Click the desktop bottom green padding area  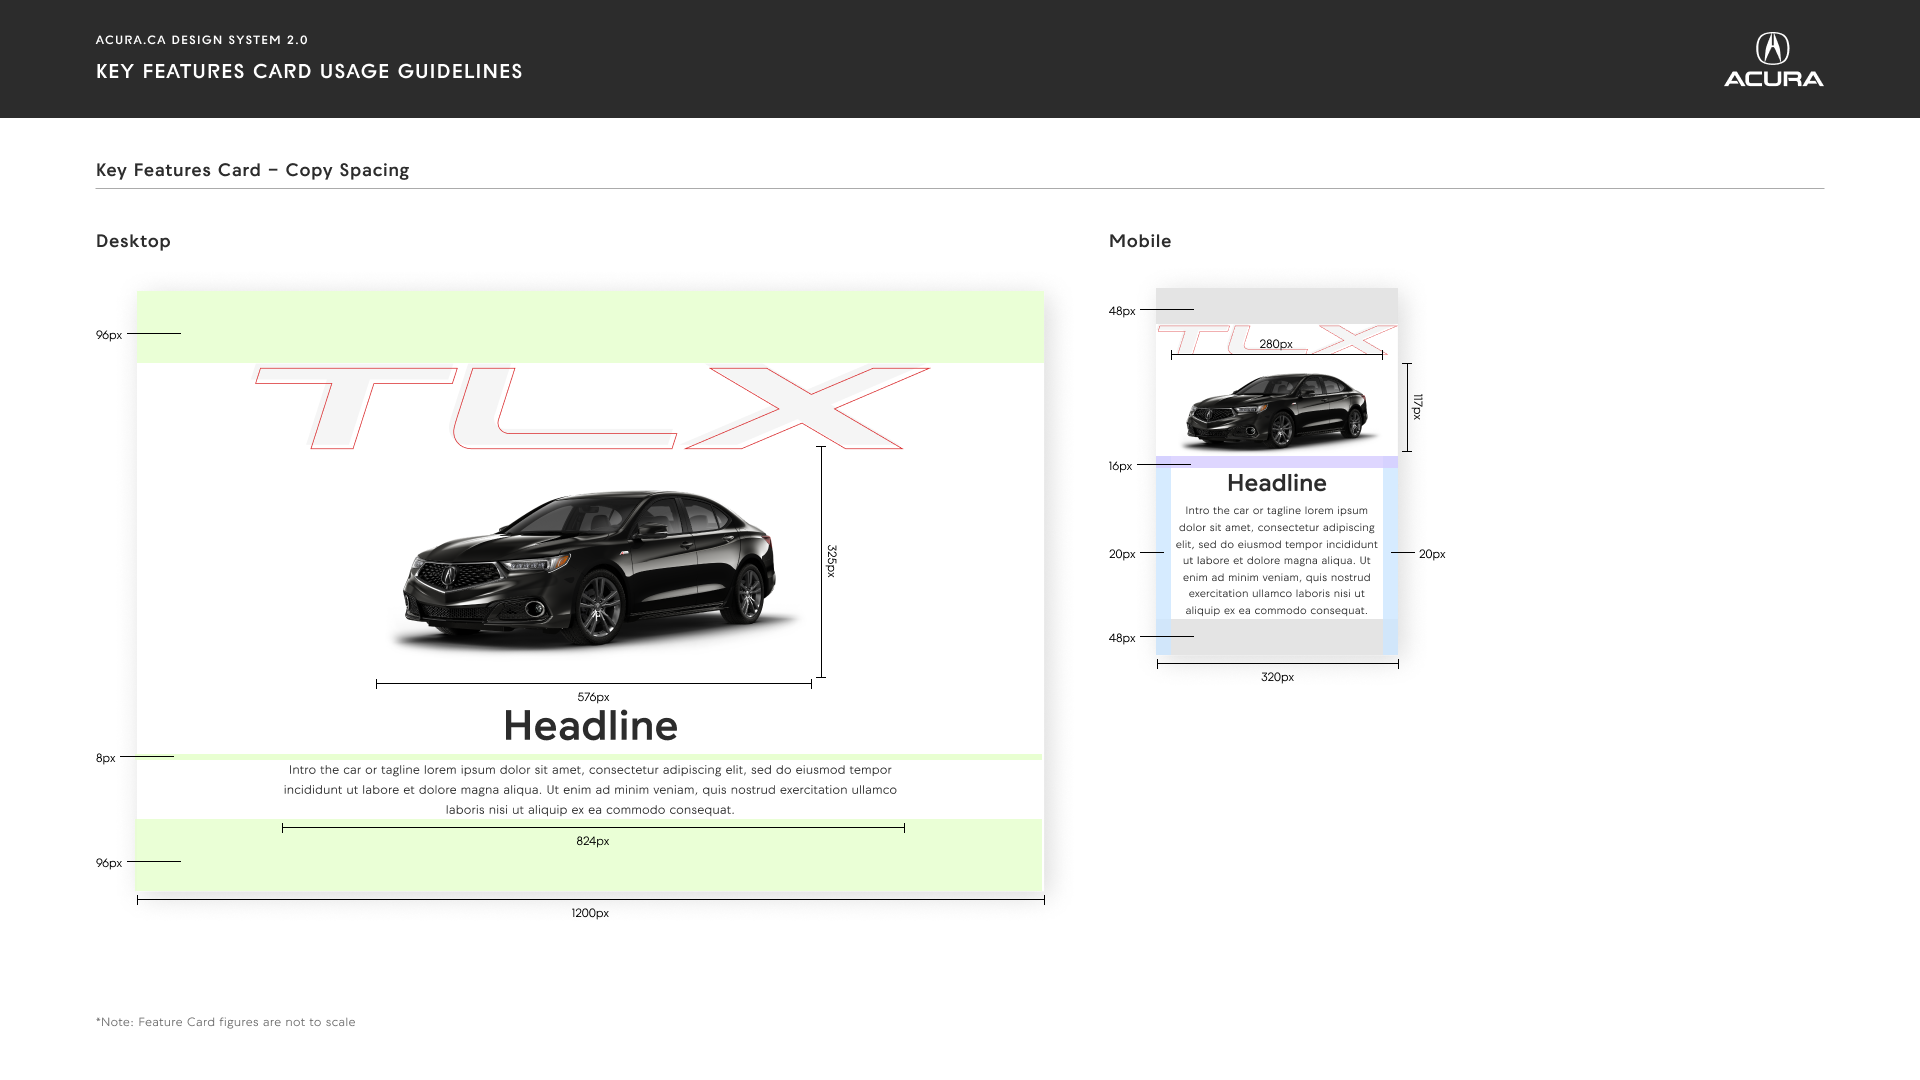(x=590, y=855)
